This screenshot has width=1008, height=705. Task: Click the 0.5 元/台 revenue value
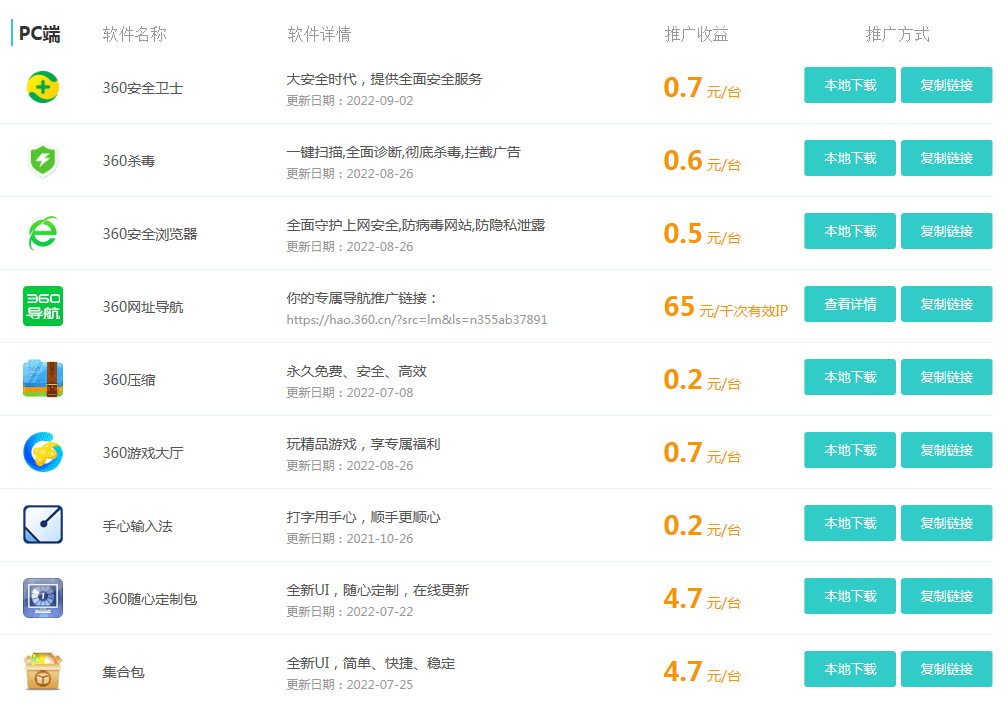coord(702,233)
